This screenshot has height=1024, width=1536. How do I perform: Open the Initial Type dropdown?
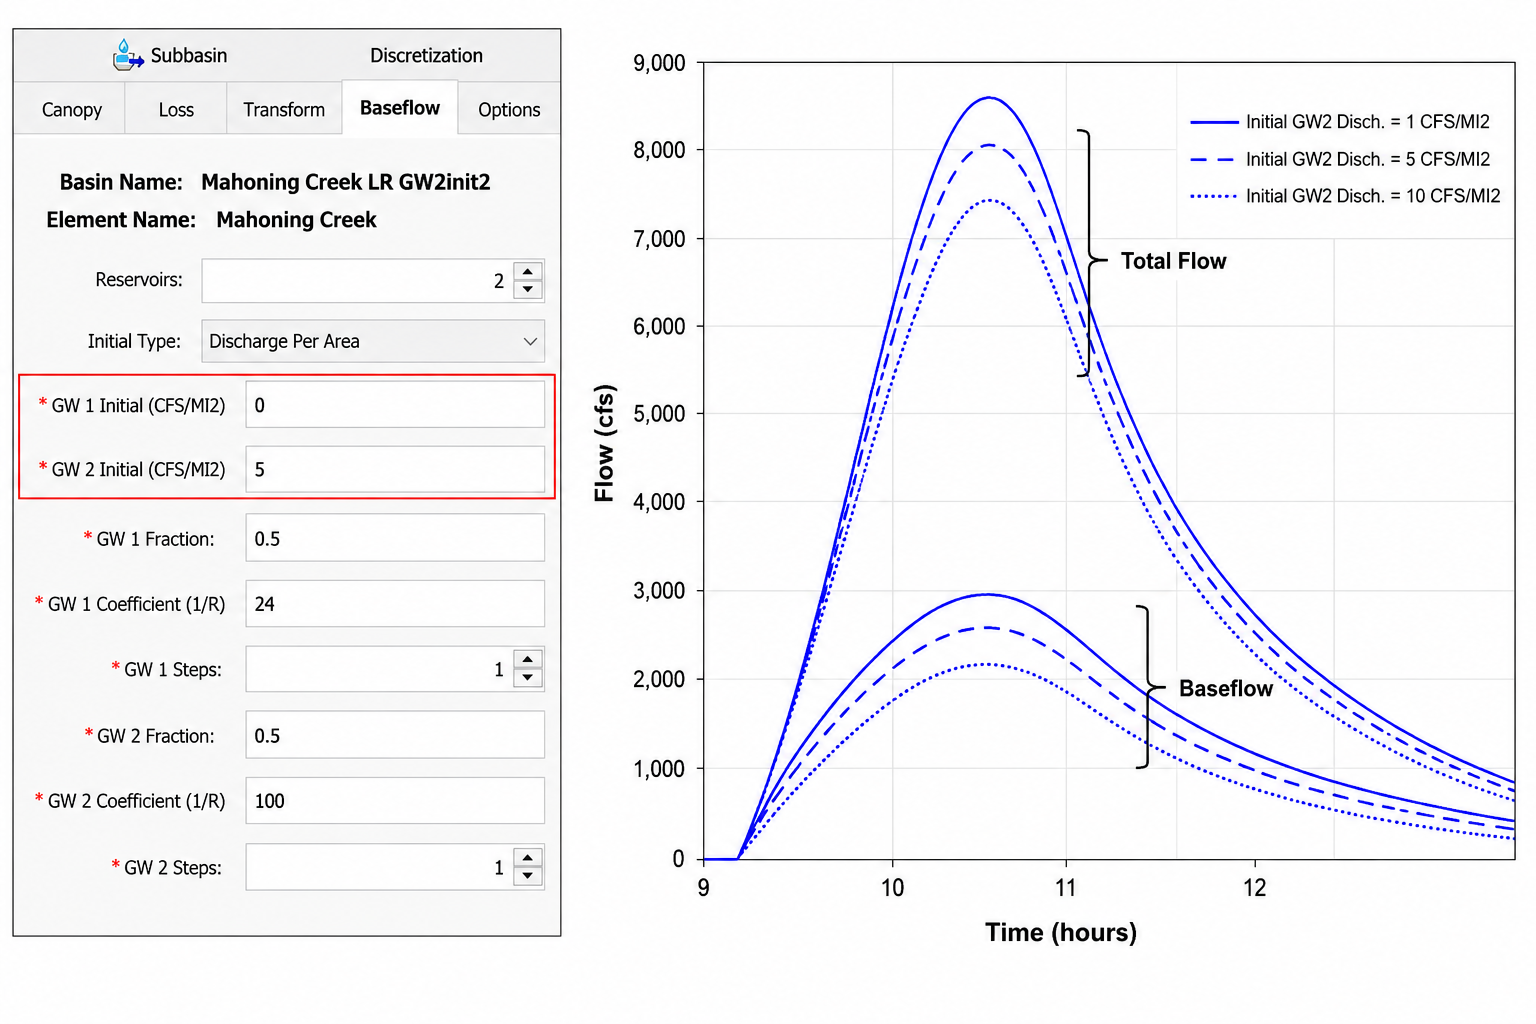[373, 341]
